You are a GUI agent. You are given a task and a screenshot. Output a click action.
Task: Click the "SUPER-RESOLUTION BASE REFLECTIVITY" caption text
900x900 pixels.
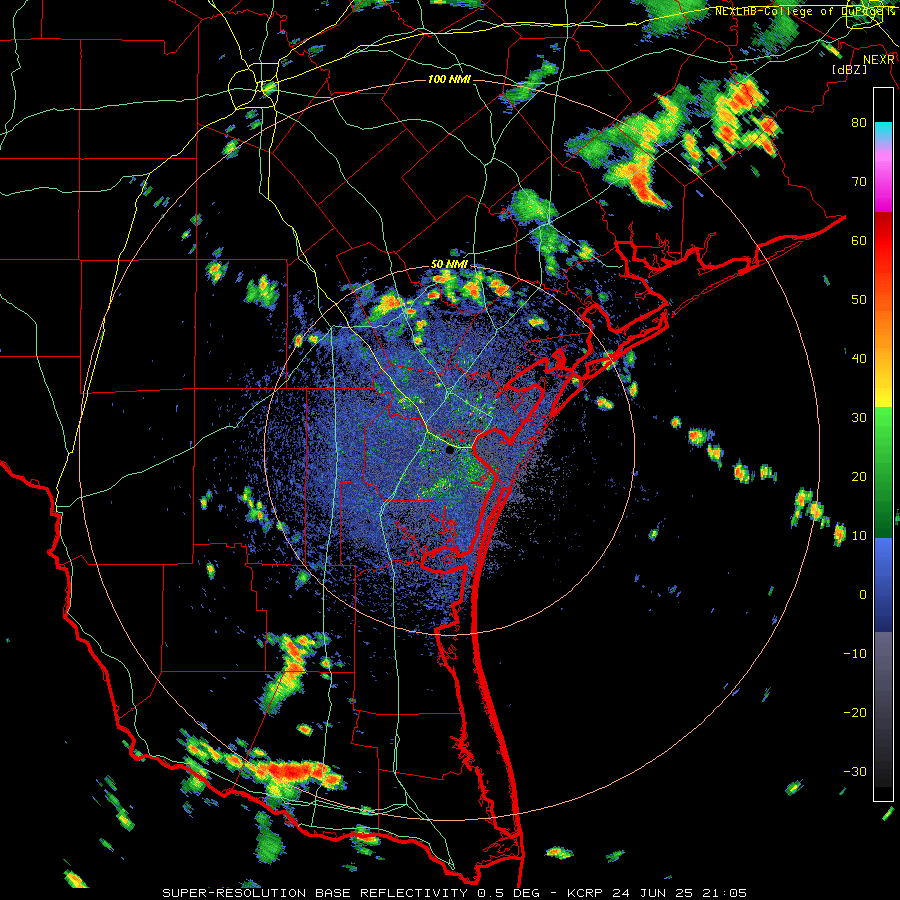[315, 893]
